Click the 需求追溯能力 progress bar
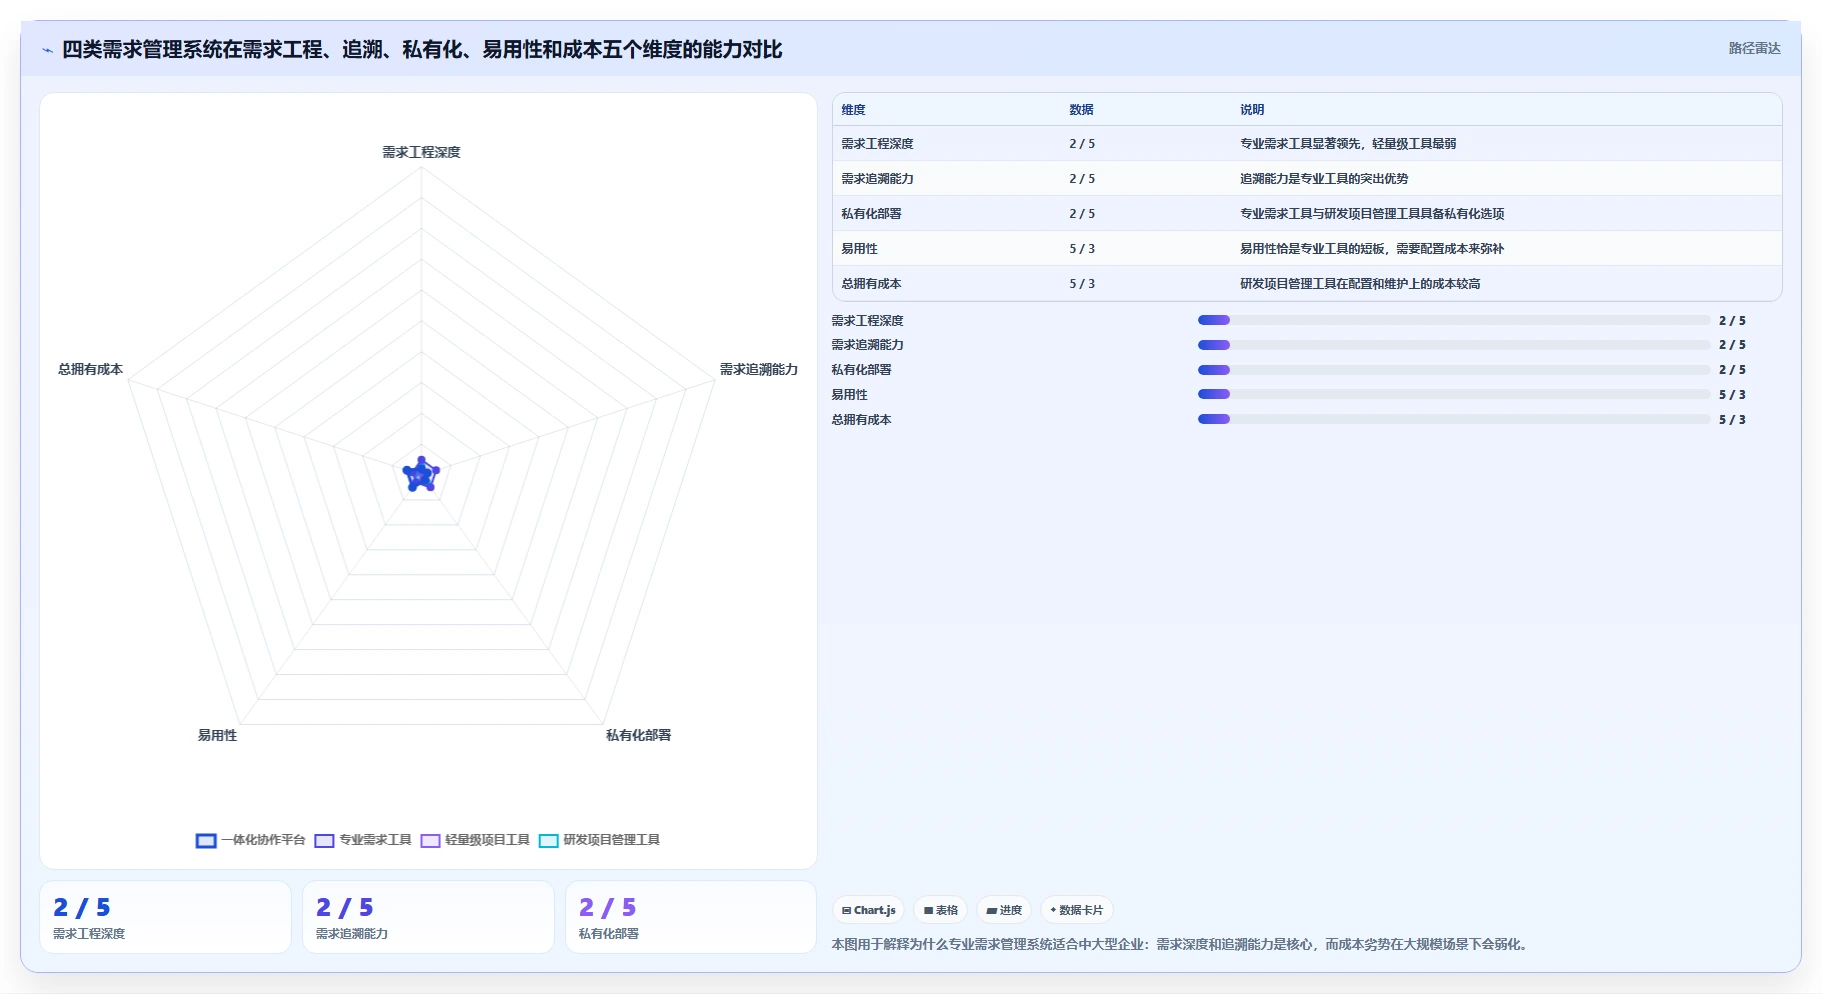The image size is (1822, 994). click(1453, 345)
